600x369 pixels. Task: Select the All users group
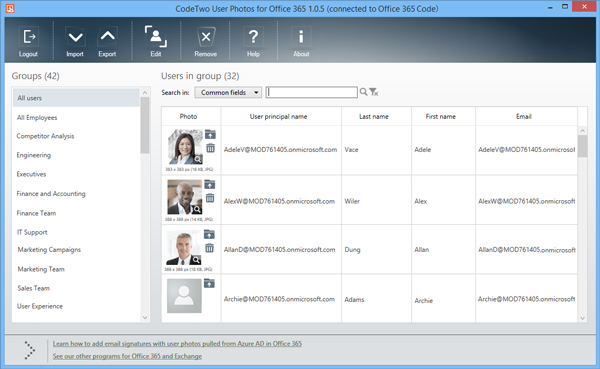(76, 98)
